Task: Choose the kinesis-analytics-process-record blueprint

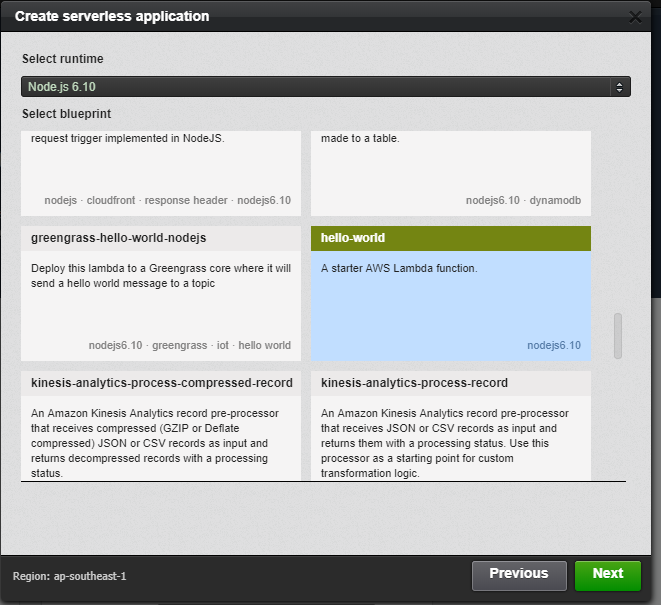Action: tap(451, 425)
